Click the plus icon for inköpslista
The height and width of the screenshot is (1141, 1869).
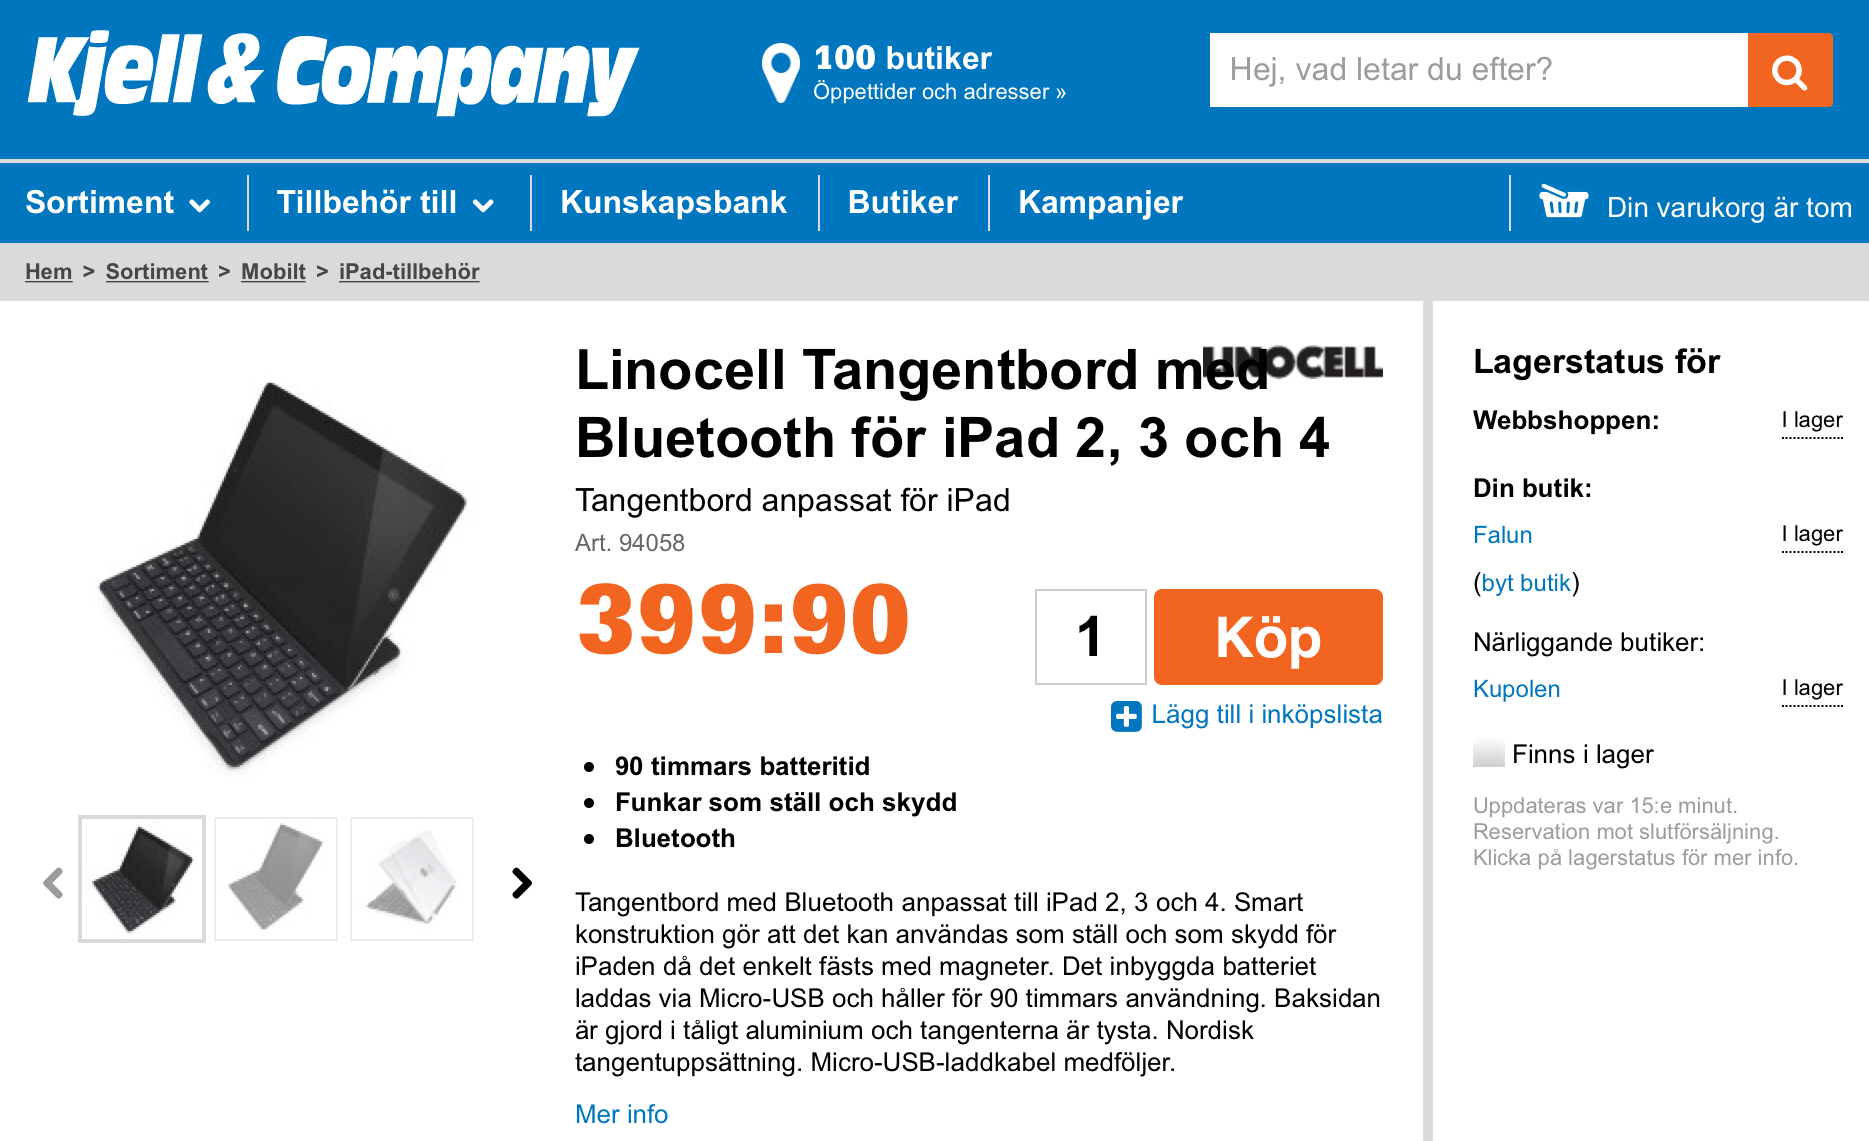[x=1126, y=716]
